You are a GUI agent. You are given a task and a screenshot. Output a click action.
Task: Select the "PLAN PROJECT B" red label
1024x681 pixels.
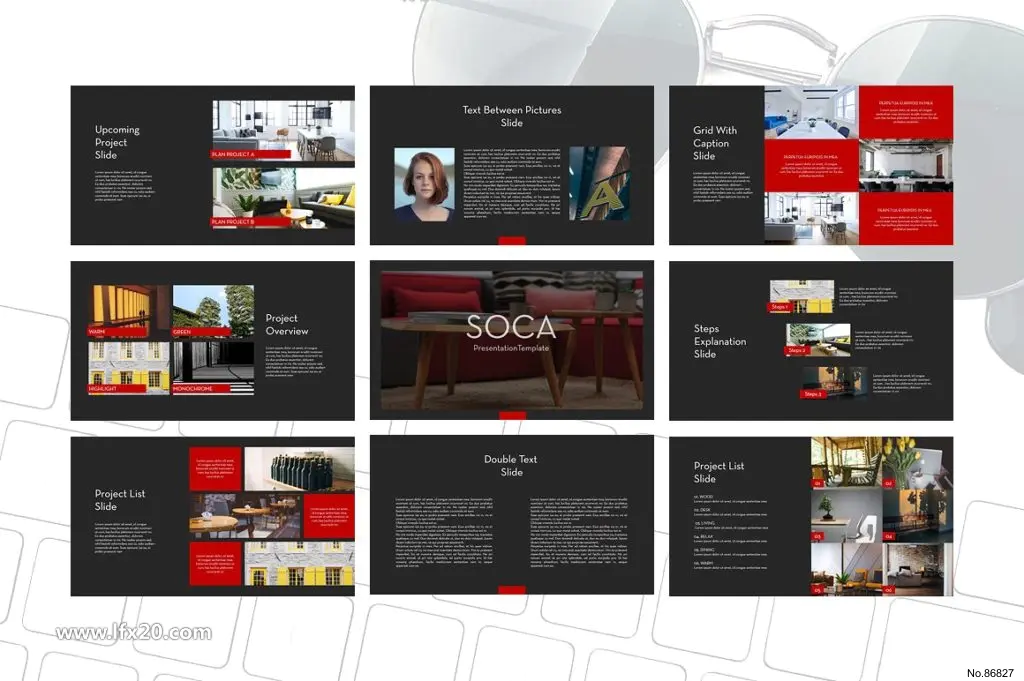point(251,222)
